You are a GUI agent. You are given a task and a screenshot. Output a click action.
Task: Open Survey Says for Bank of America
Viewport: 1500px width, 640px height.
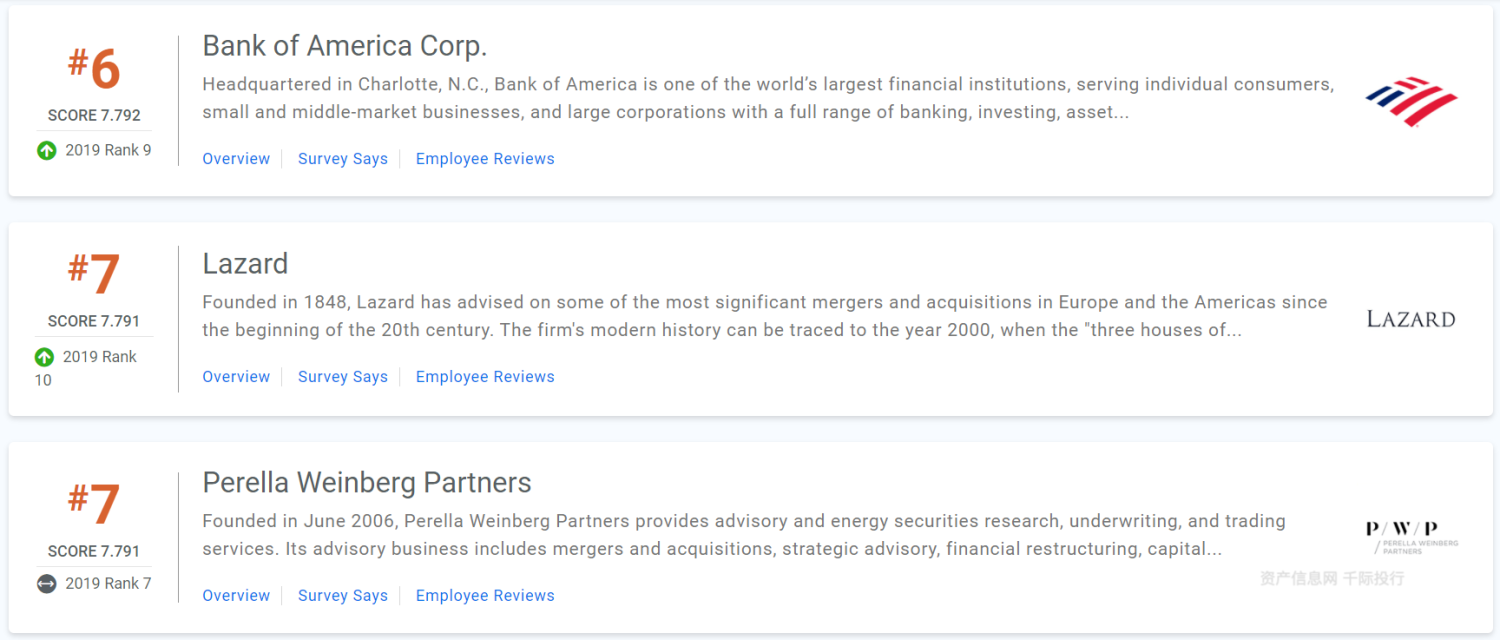[343, 159]
